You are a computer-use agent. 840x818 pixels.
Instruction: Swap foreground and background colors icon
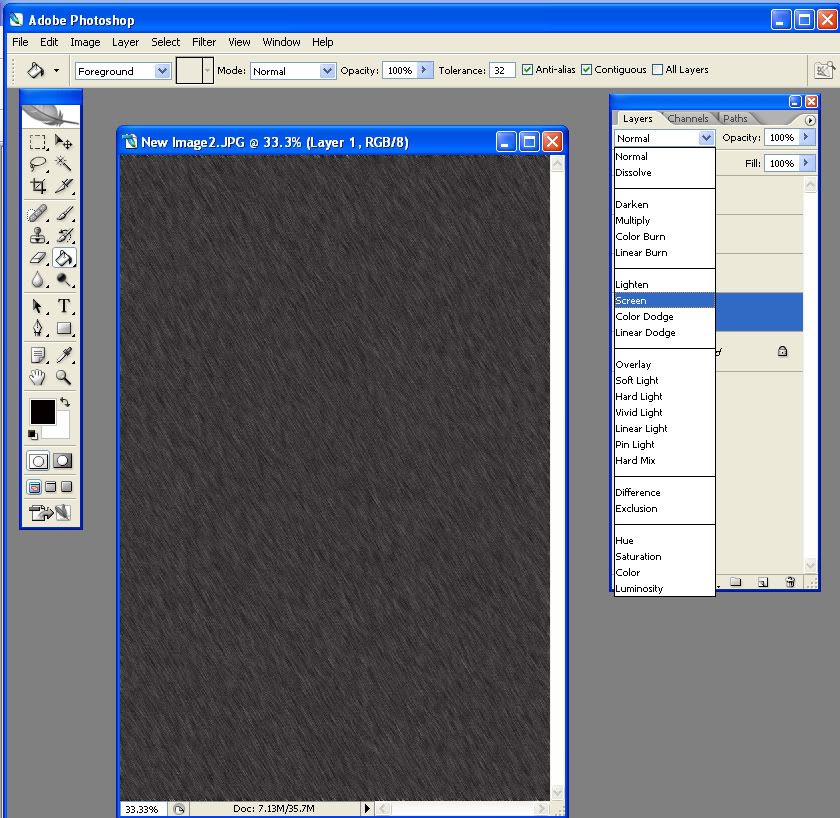coord(65,402)
